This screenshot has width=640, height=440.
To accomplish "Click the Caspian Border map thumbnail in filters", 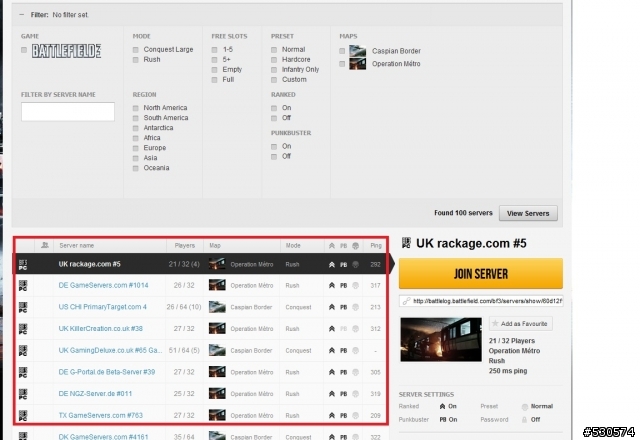I will pyautogui.click(x=357, y=51).
